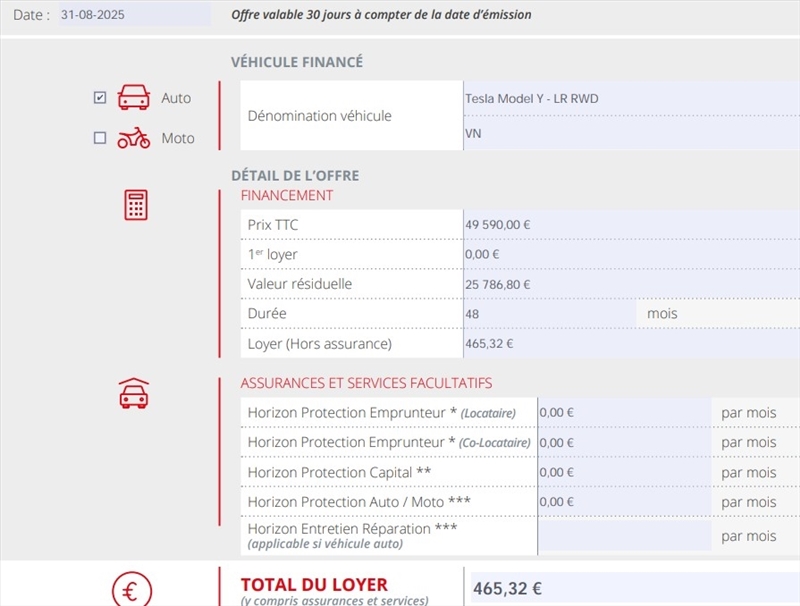The image size is (800, 606).
Task: Click the 'mois' unit text
Action: click(662, 313)
